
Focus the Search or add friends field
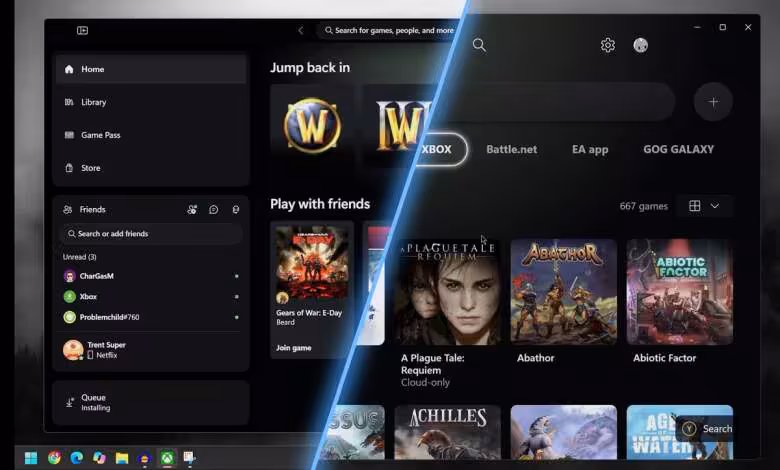coord(151,234)
